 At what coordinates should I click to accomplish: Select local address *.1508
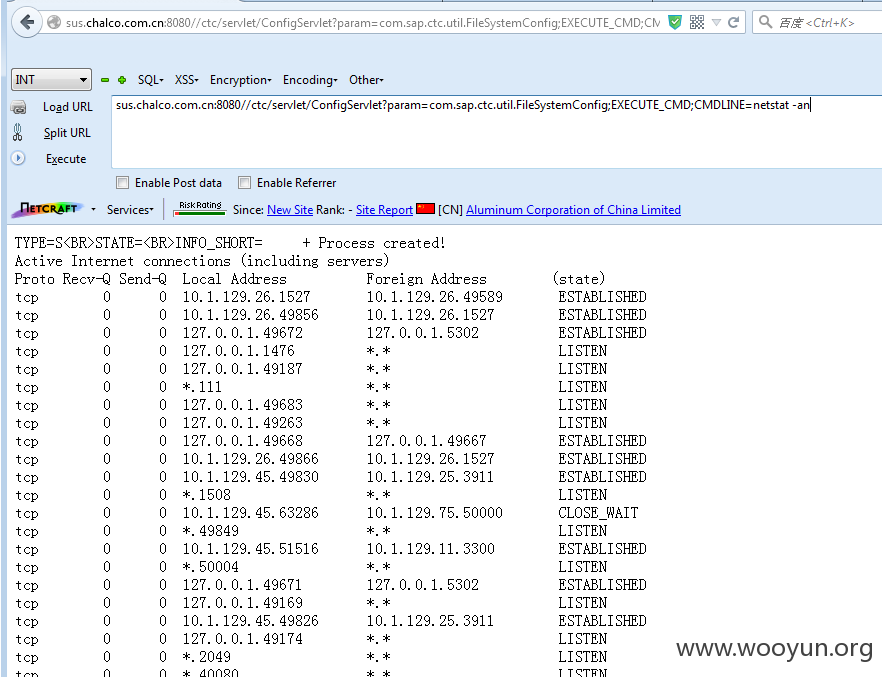[x=206, y=495]
